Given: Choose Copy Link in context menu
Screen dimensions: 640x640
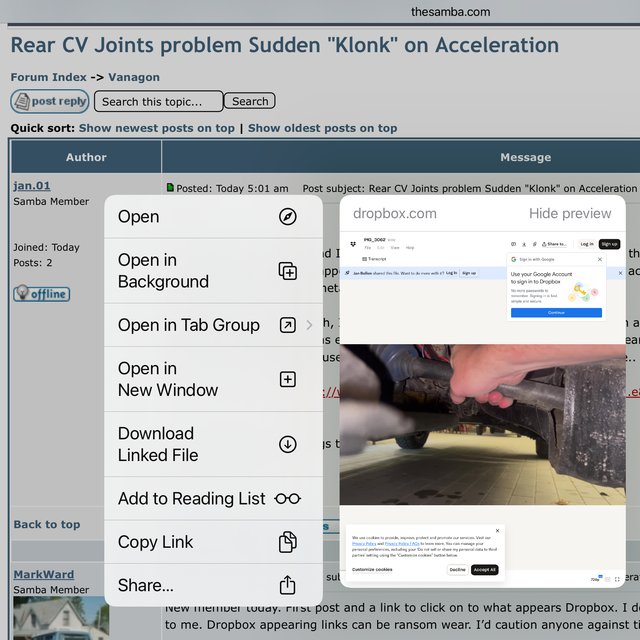Looking at the screenshot, I should point(213,542).
